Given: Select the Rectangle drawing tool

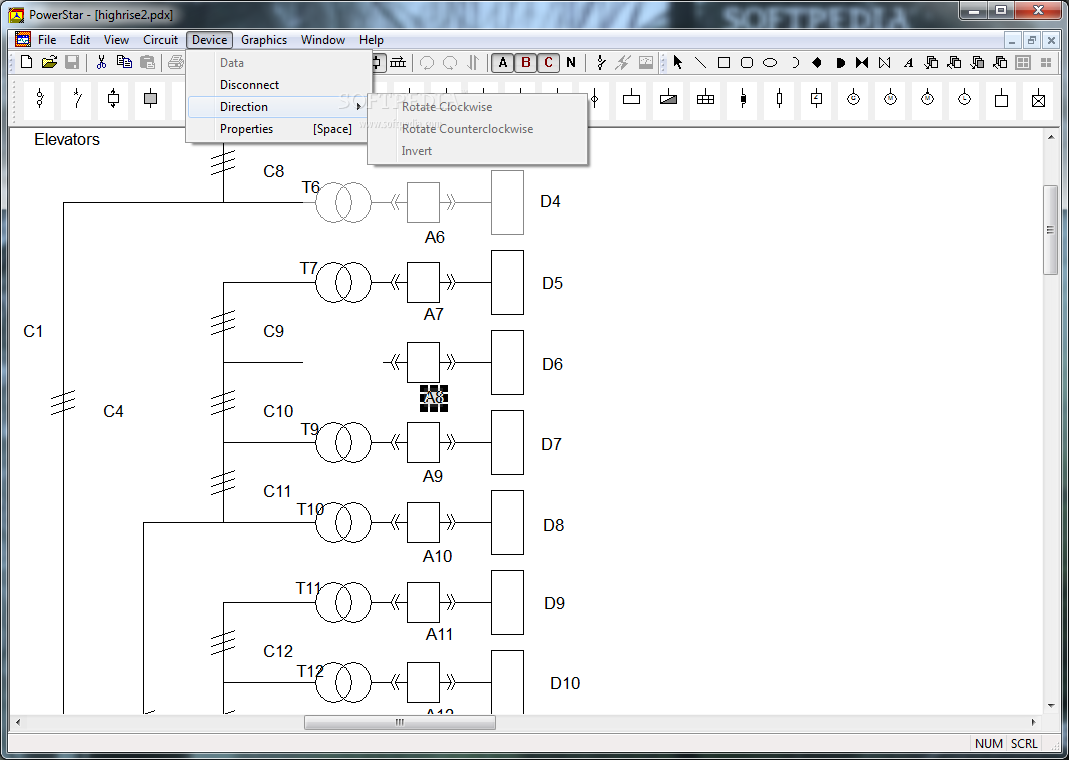Looking at the screenshot, I should [x=724, y=63].
